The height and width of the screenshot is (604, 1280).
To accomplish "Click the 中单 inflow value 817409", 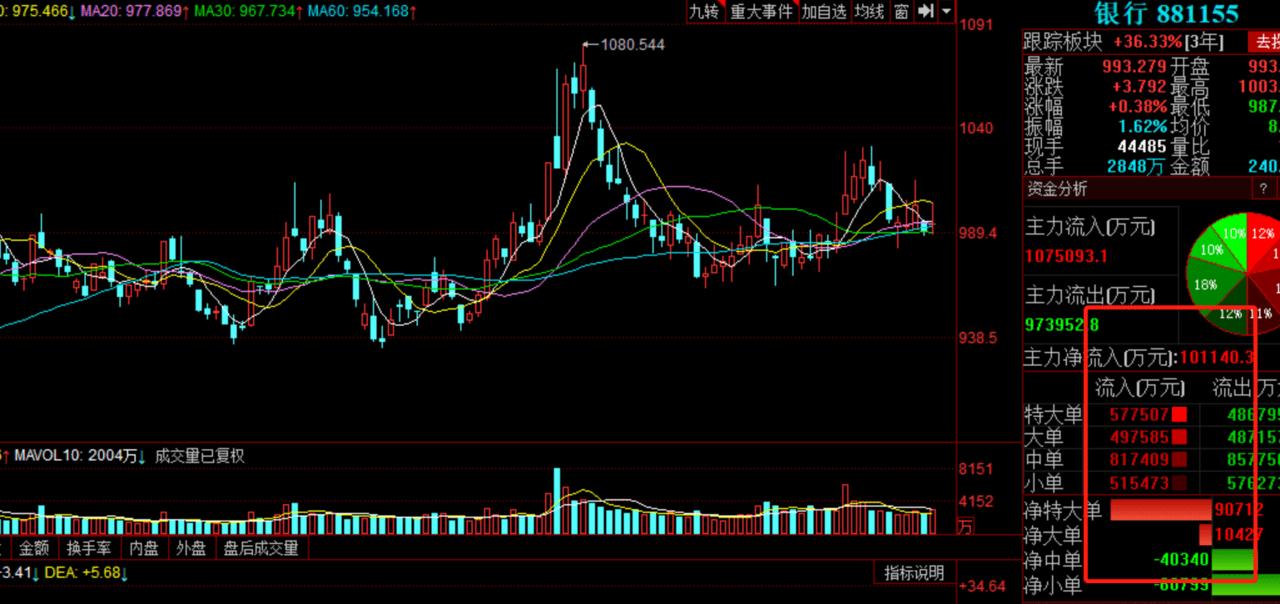I will coord(1139,461).
